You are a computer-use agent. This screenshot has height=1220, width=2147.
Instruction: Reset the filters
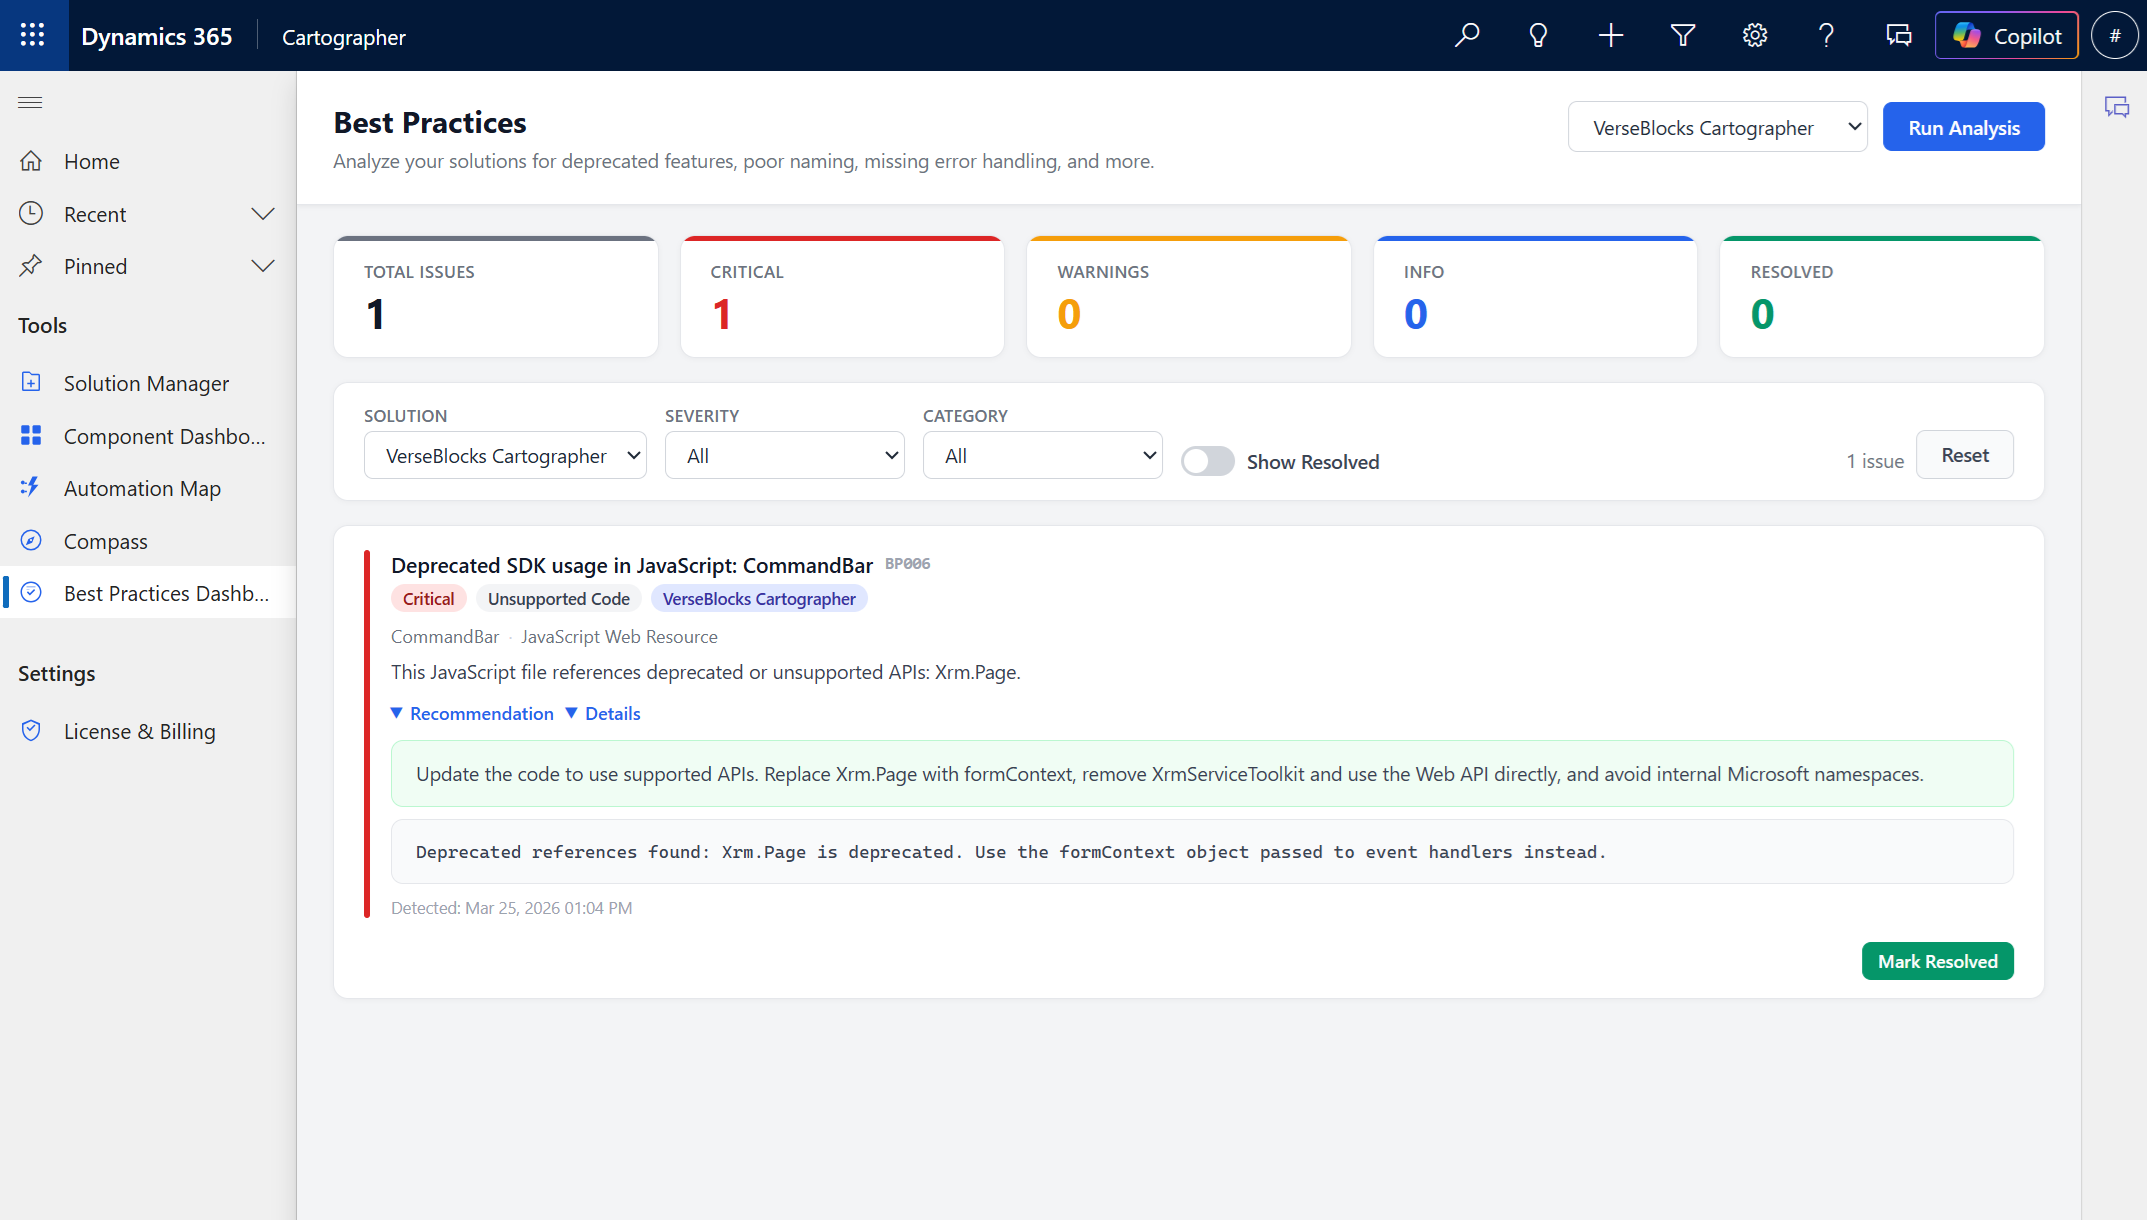(1964, 455)
